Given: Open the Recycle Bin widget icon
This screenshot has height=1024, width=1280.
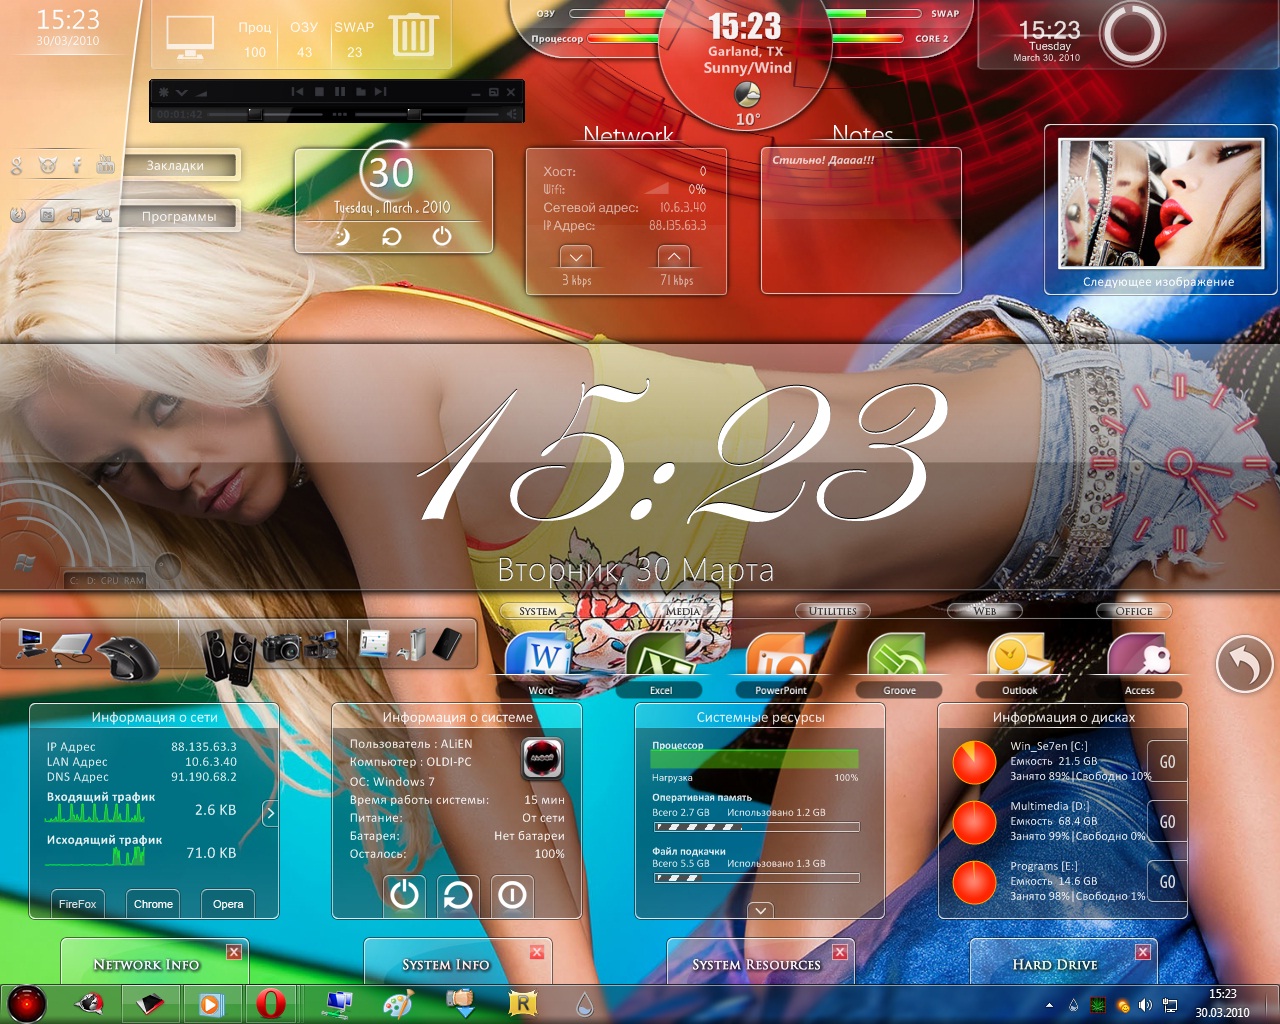Looking at the screenshot, I should click(x=413, y=35).
